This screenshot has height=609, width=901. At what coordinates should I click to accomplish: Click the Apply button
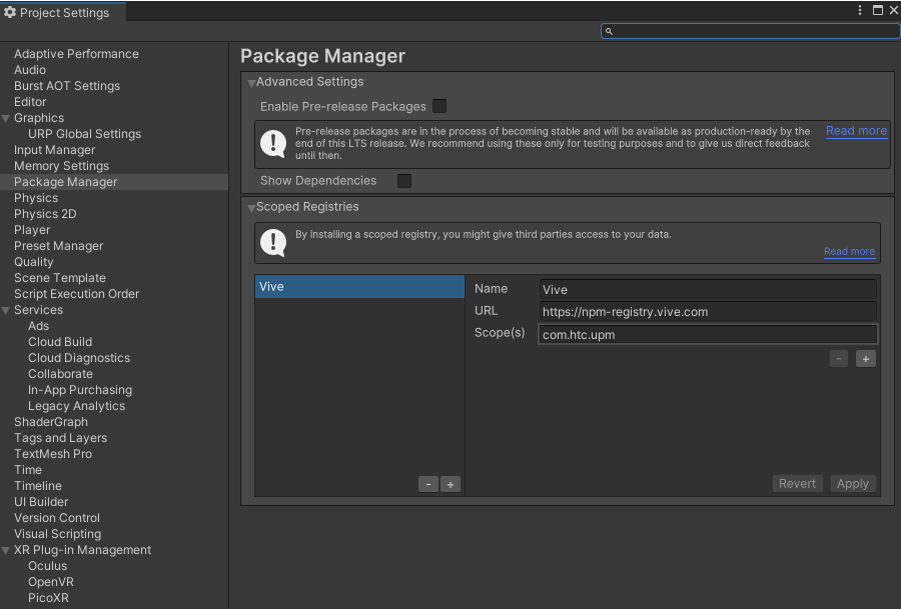852,484
